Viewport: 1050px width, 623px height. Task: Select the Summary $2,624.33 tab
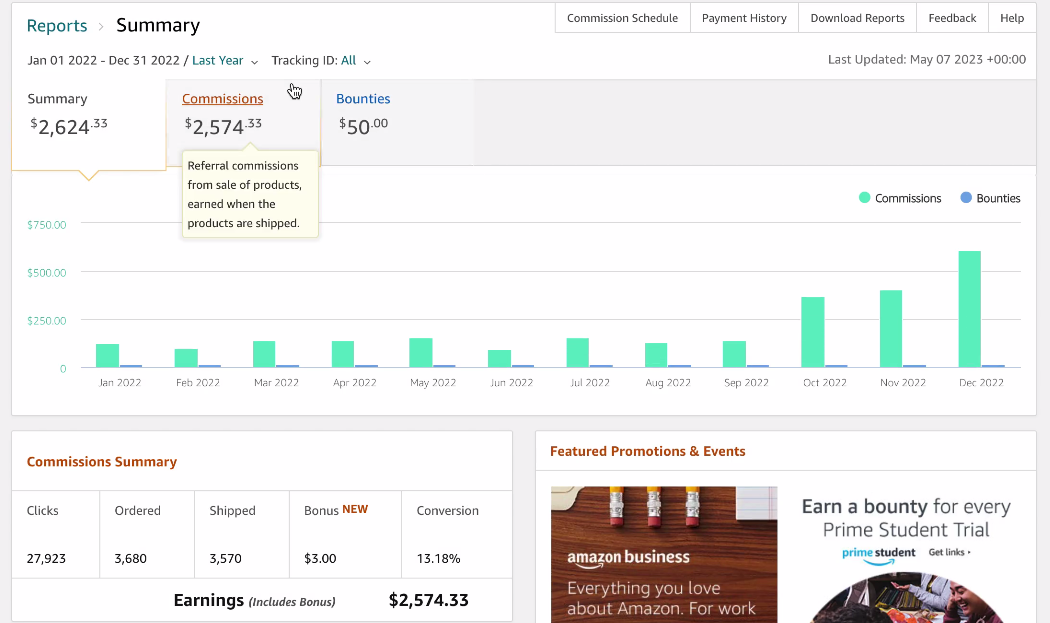(x=88, y=124)
